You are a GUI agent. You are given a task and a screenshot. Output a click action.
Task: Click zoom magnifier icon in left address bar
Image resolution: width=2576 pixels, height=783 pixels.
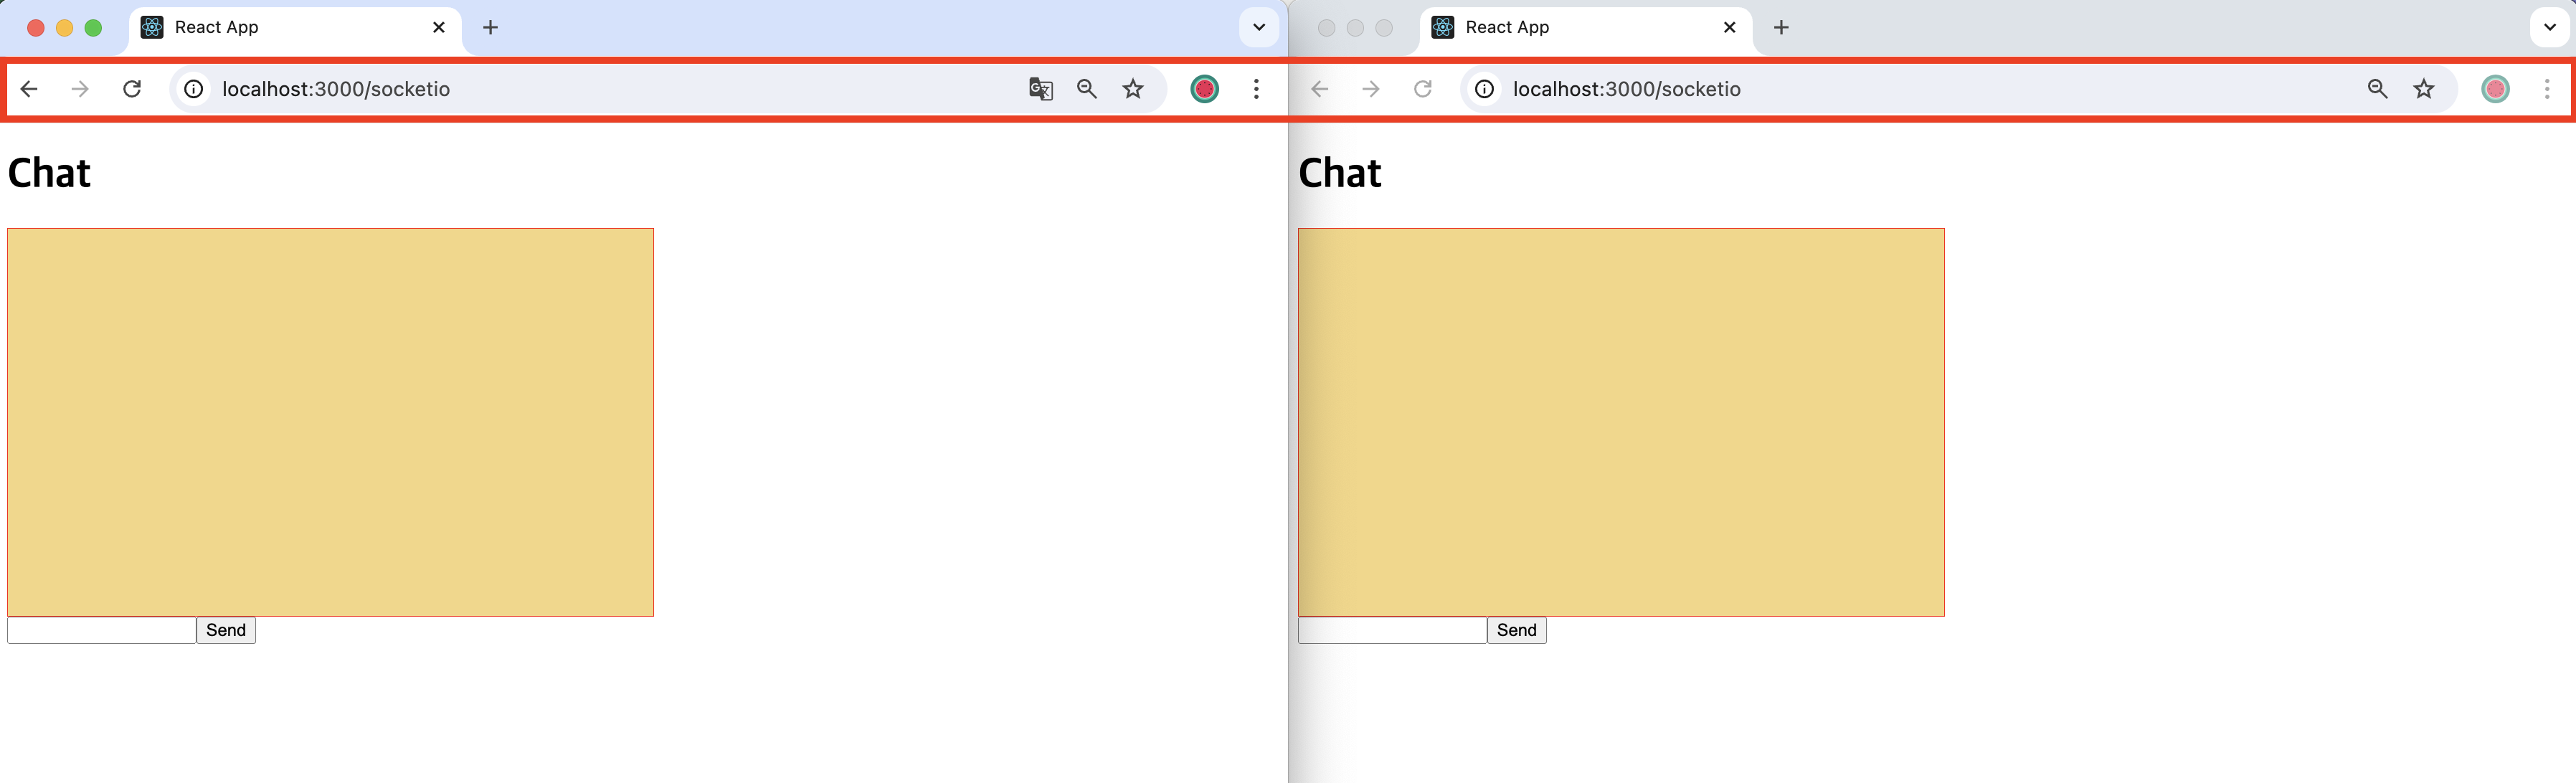[x=1087, y=89]
